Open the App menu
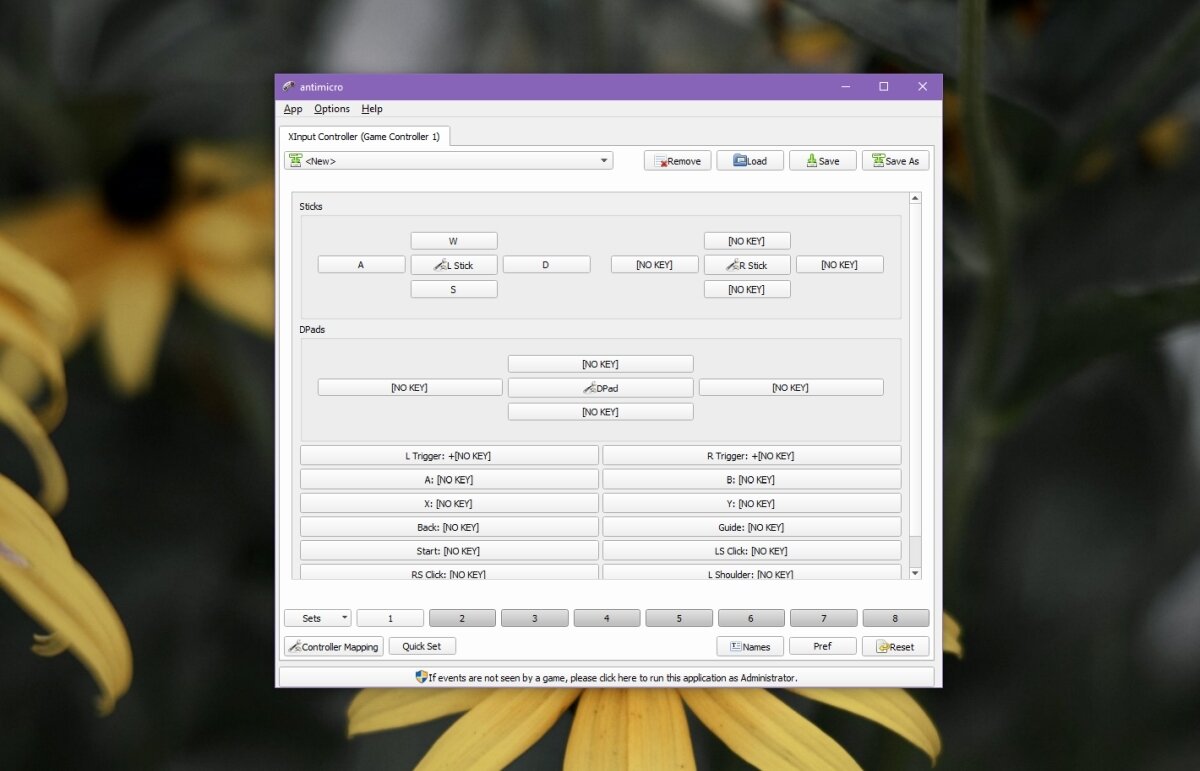The image size is (1200, 771). tap(293, 108)
